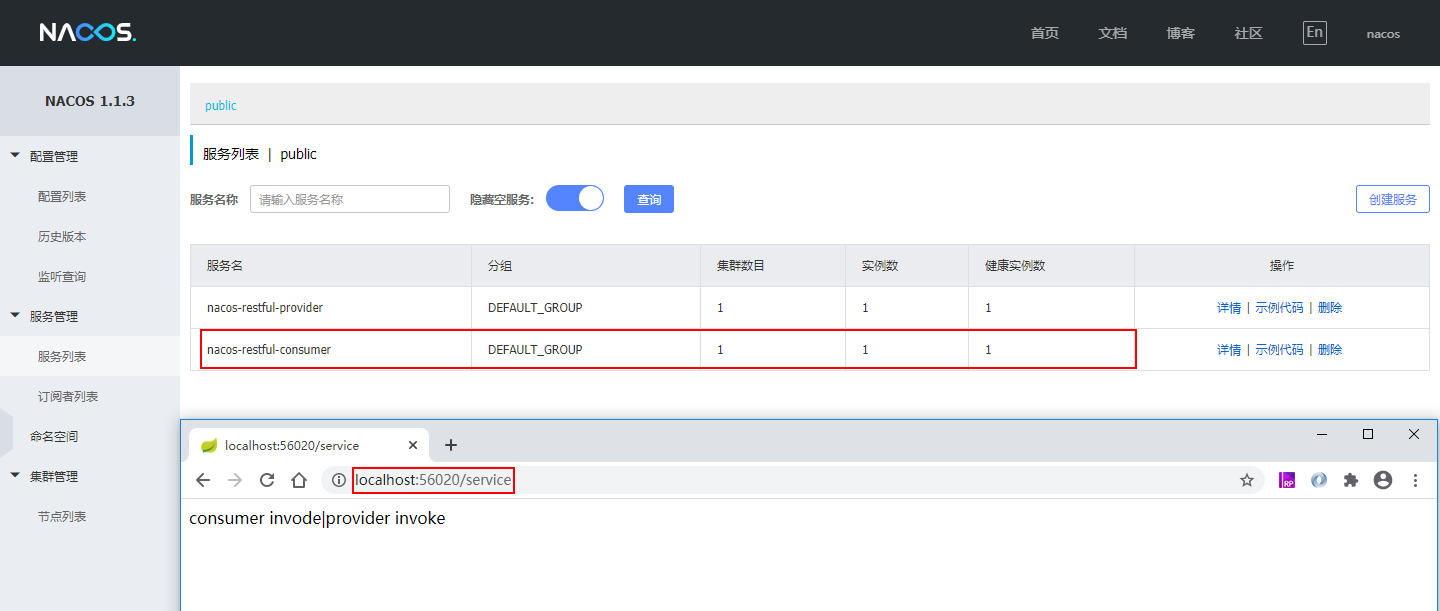1440x611 pixels.
Task: Switch language with the En icon
Action: 1315,32
